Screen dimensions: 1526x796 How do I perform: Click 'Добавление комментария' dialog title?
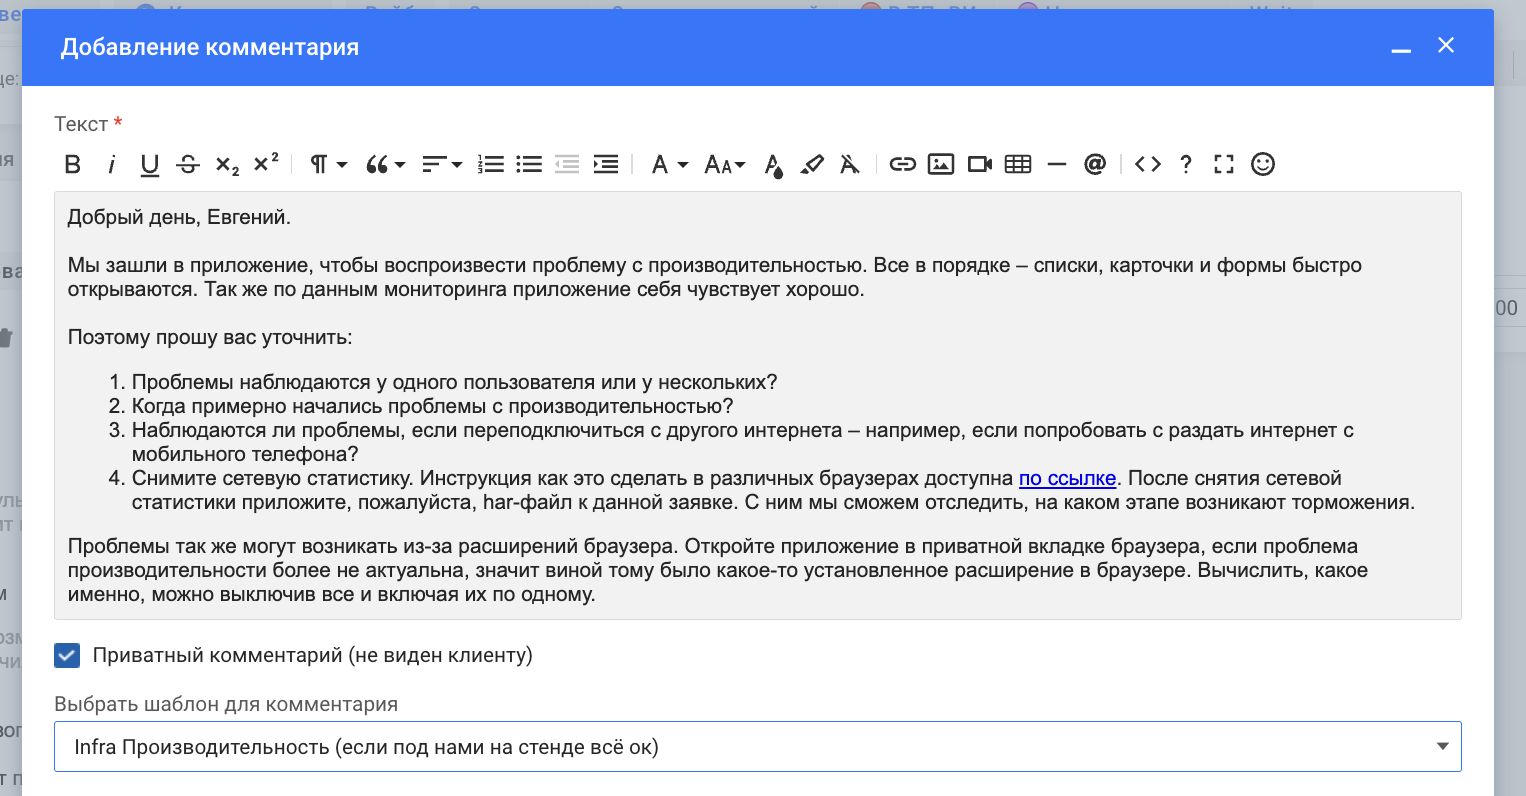pyautogui.click(x=210, y=47)
